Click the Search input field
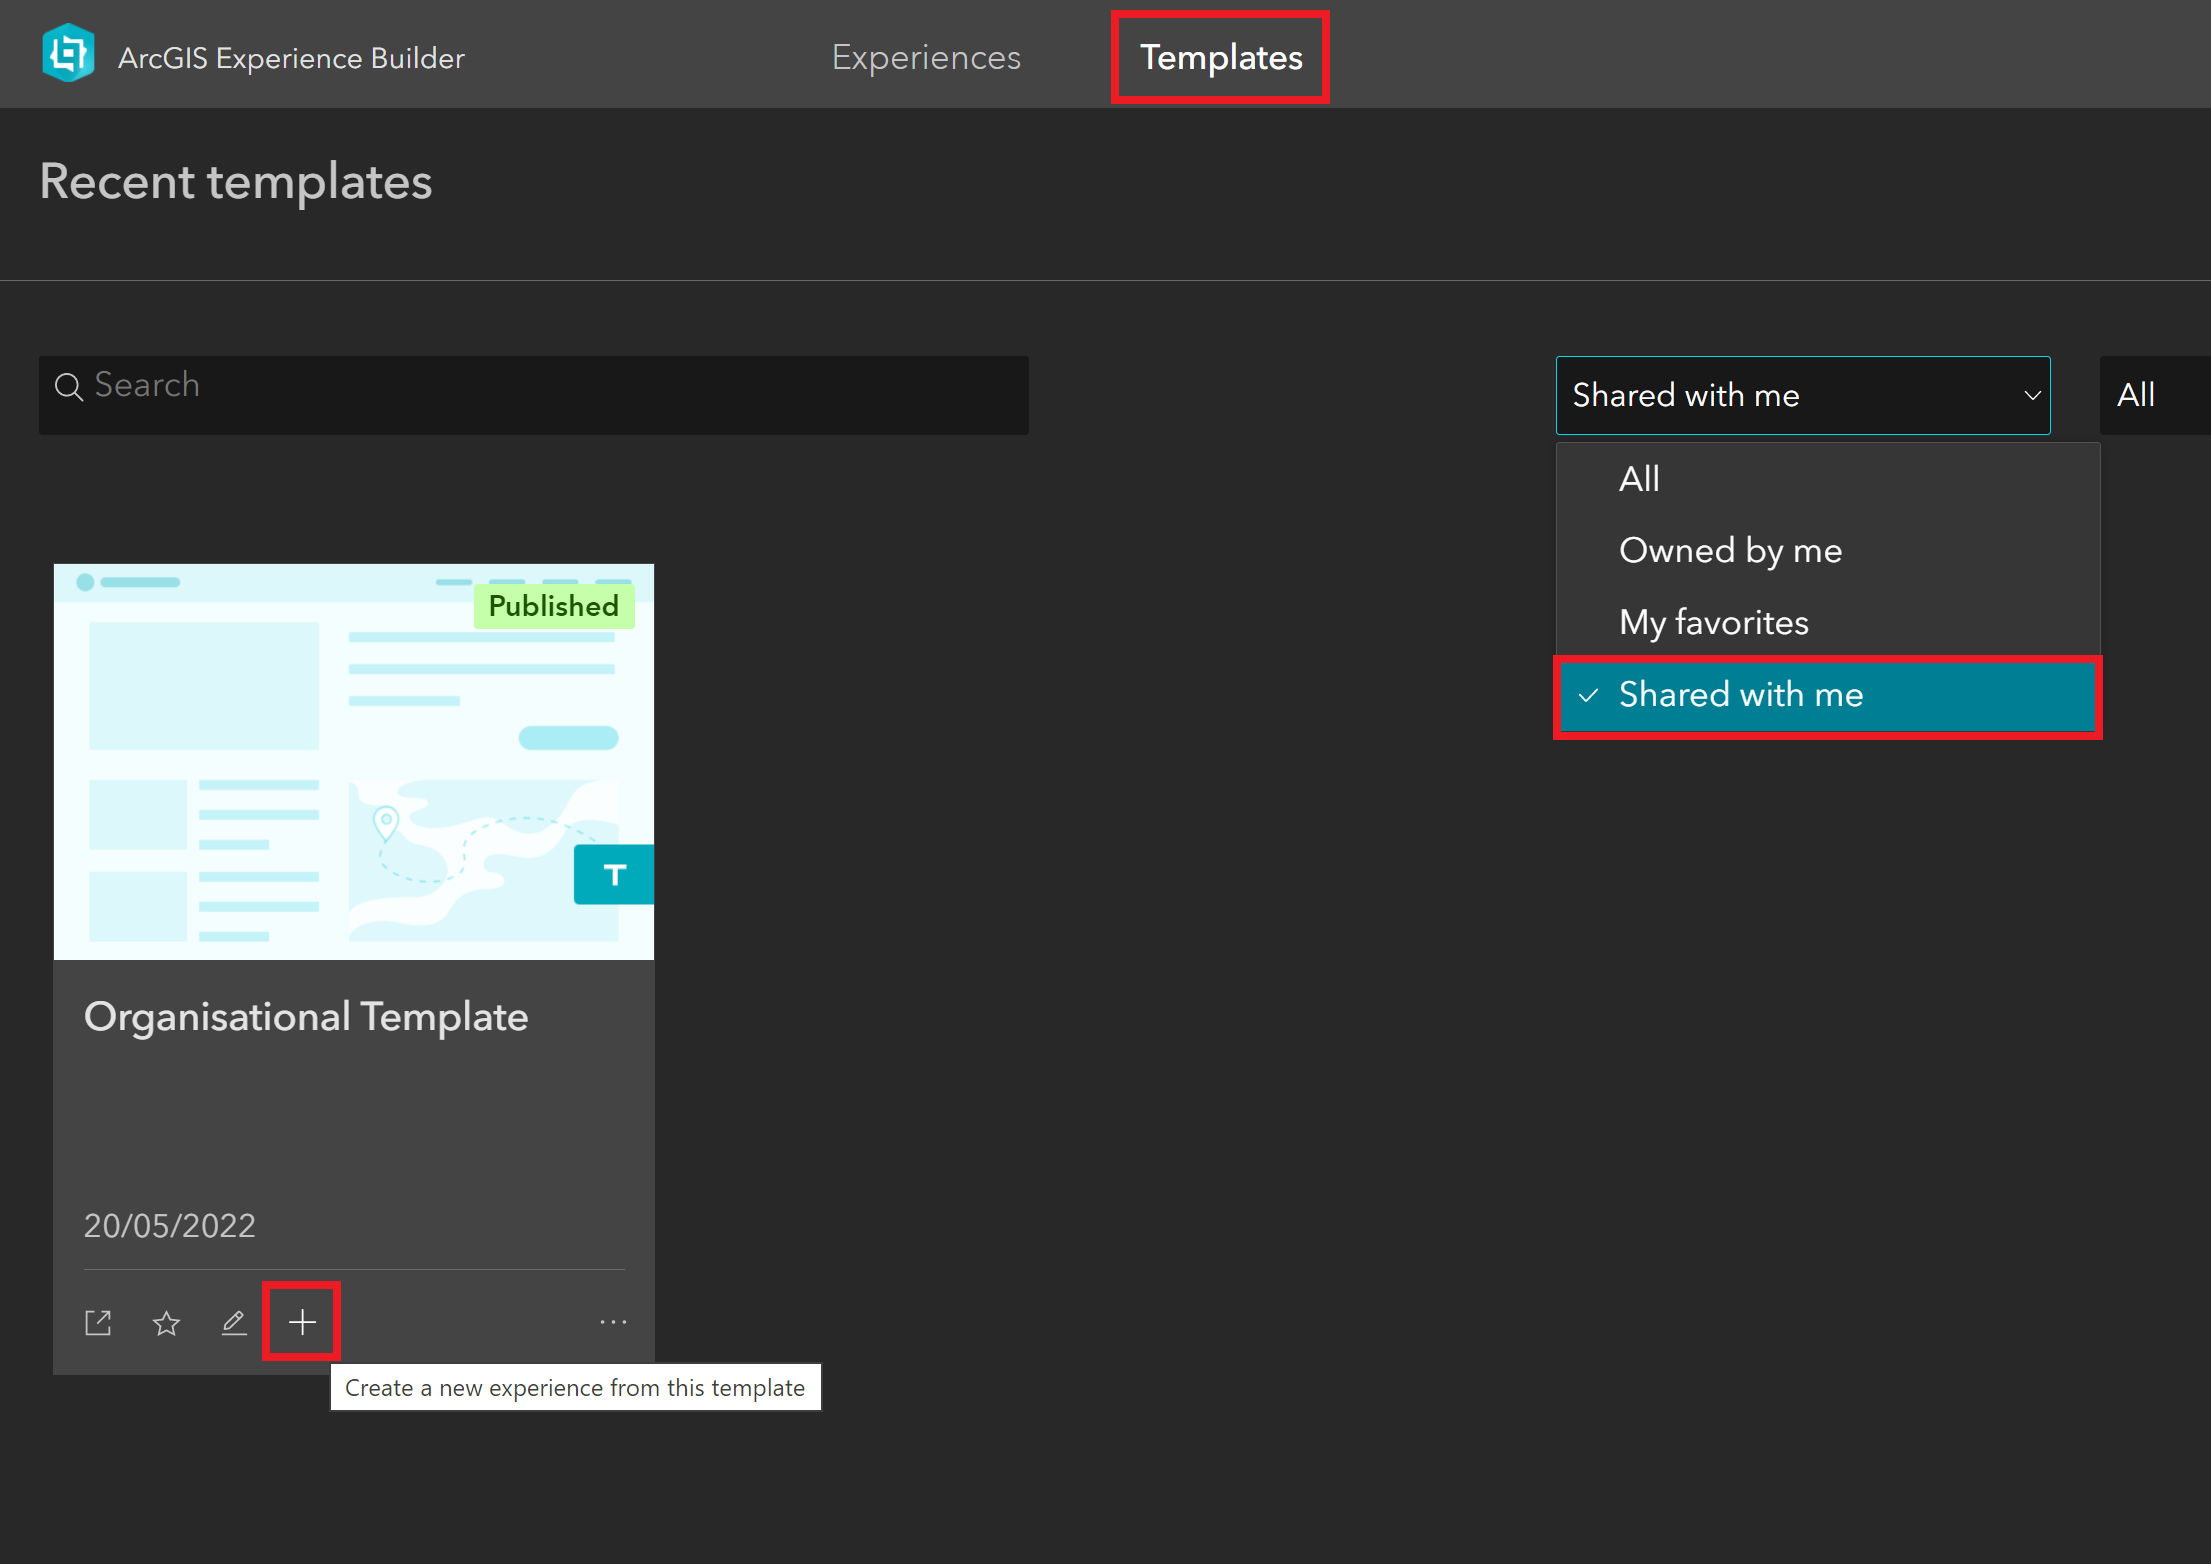 (534, 394)
